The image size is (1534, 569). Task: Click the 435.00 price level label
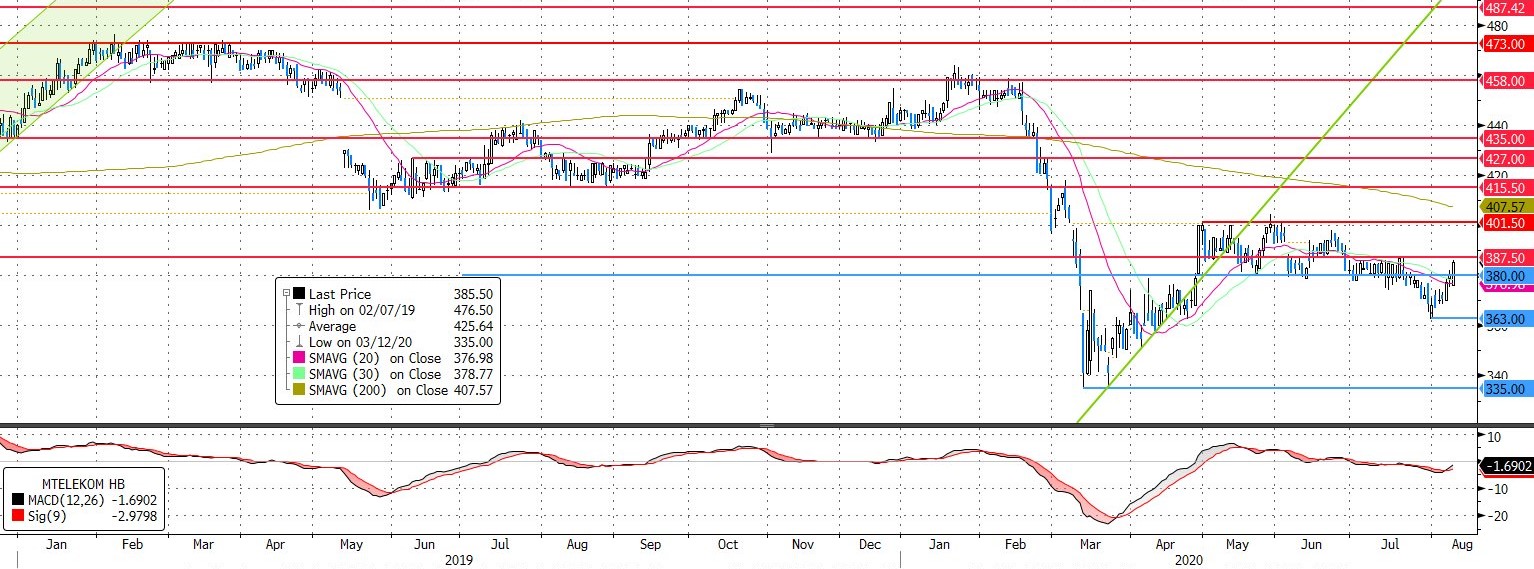1506,139
